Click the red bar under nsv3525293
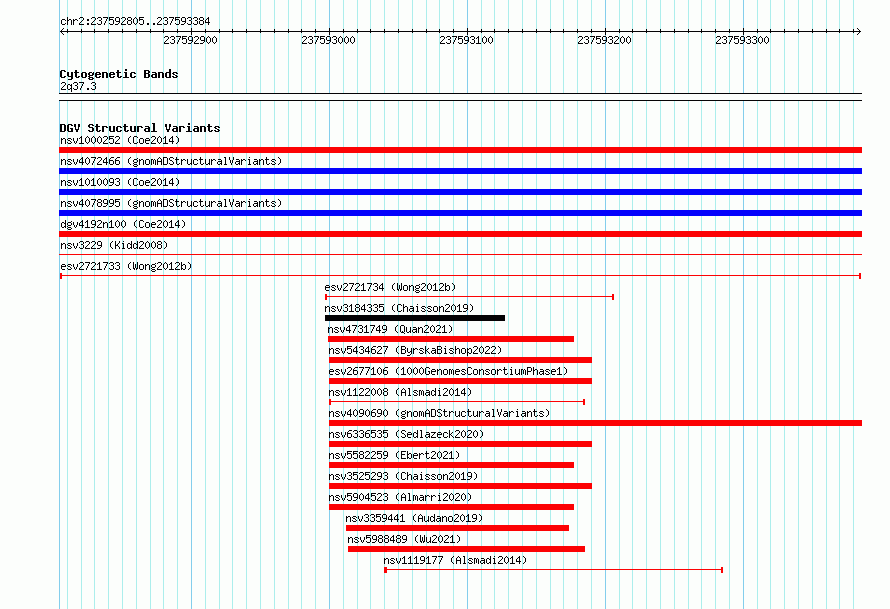Viewport: 890px width, 609px height. click(460, 486)
